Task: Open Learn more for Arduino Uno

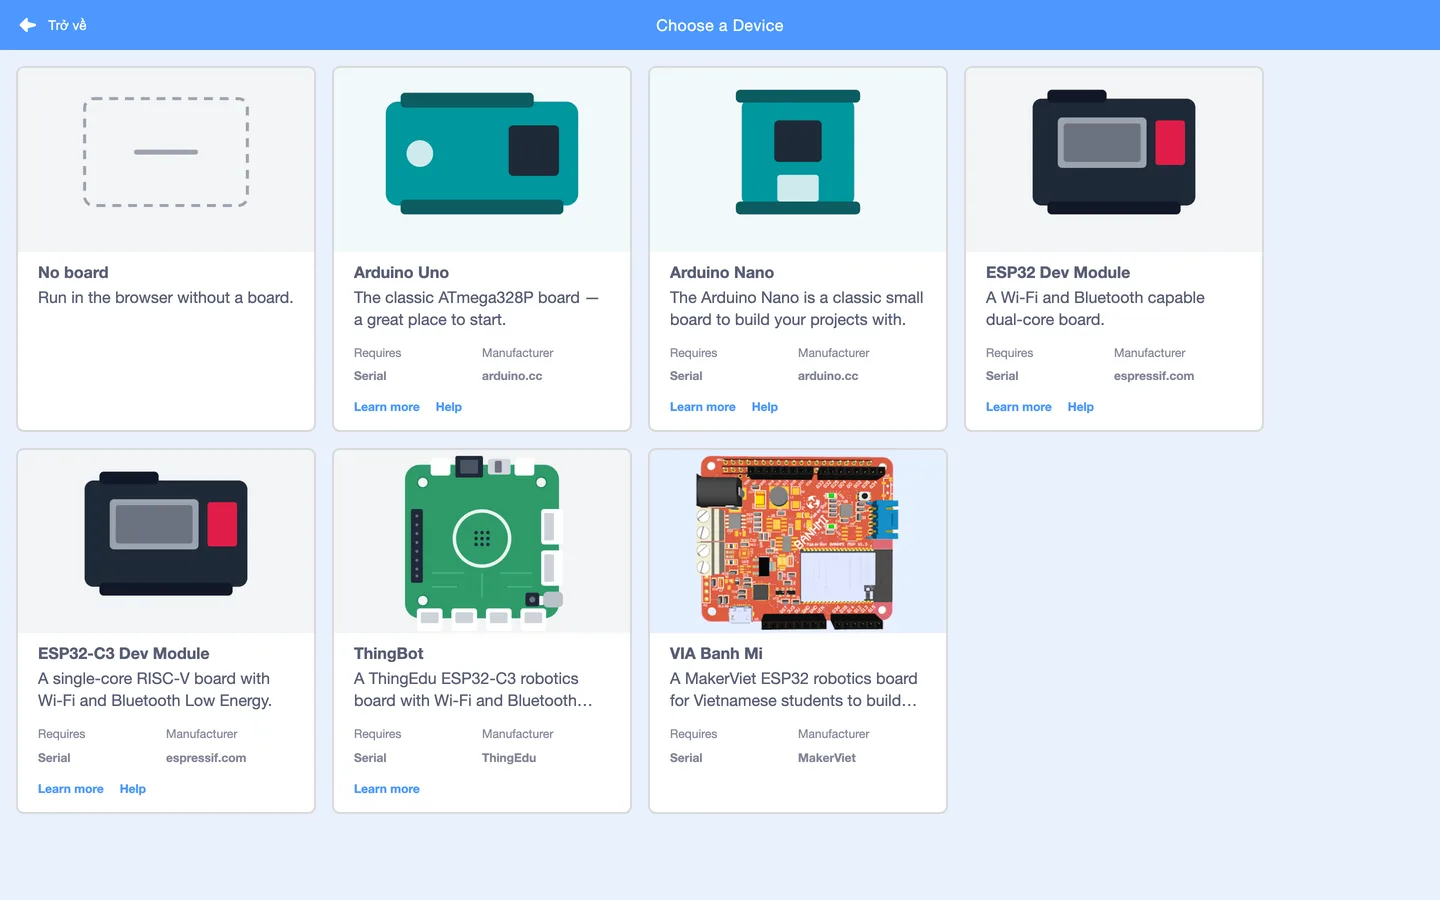Action: tap(387, 407)
